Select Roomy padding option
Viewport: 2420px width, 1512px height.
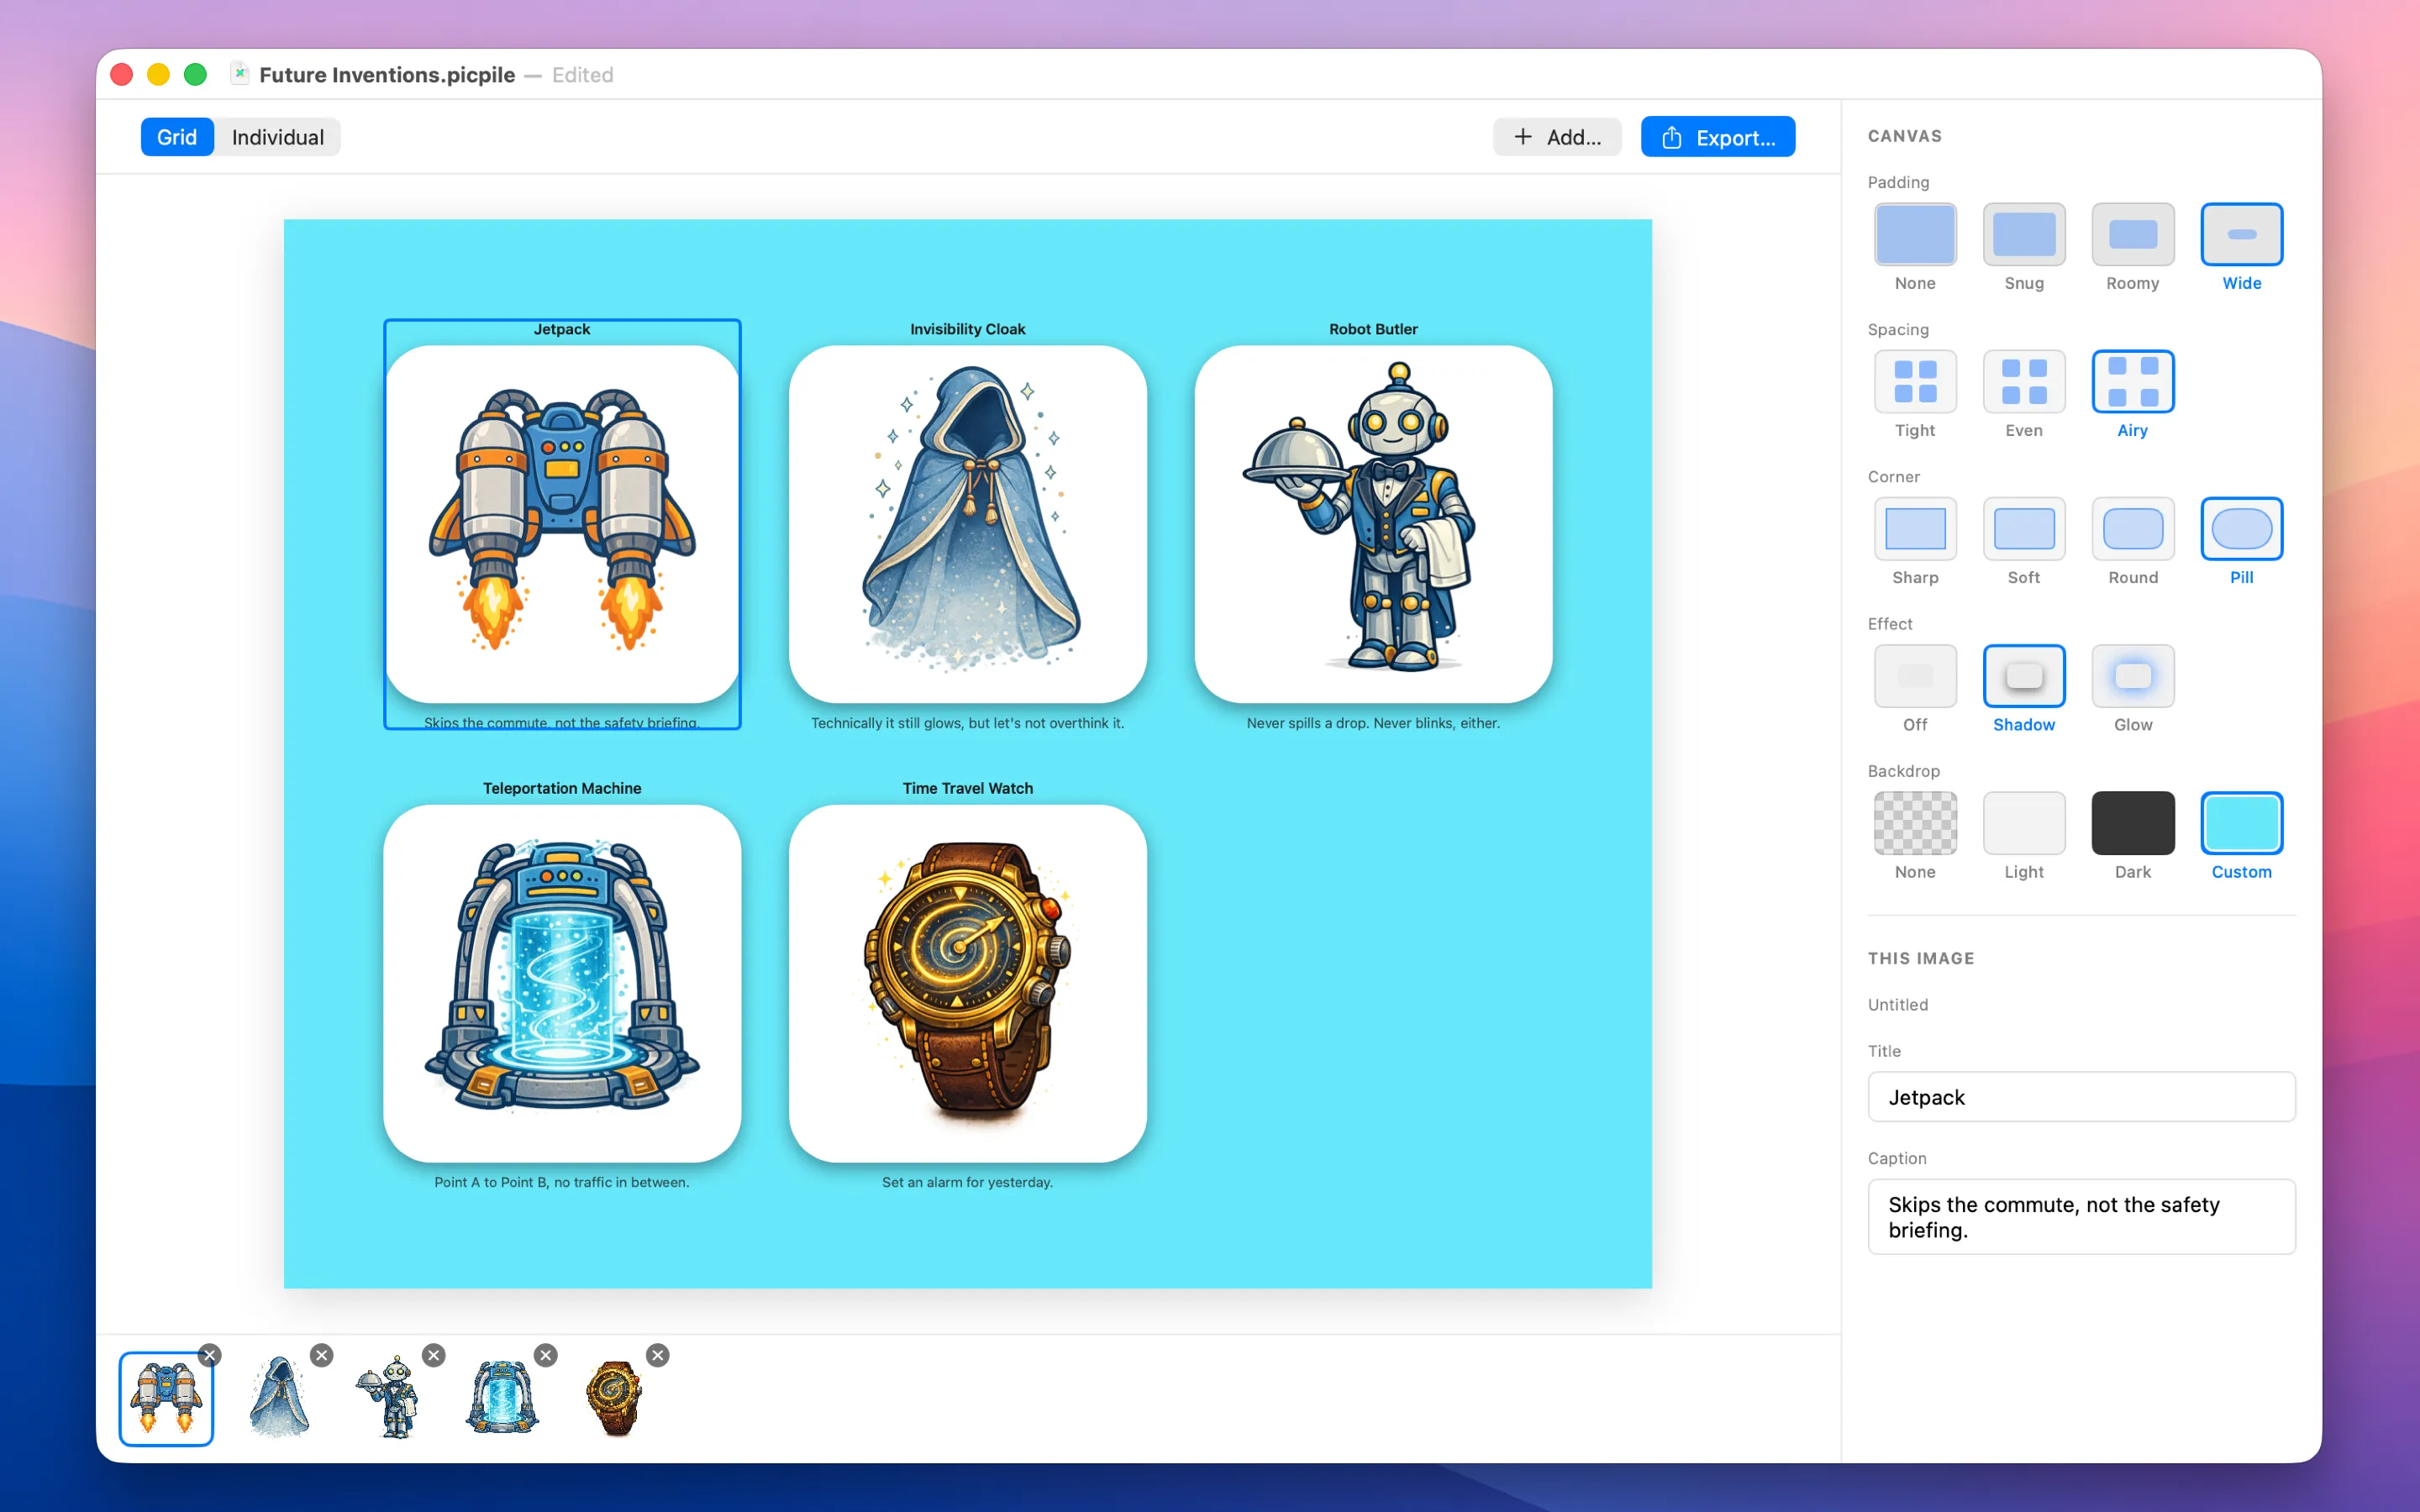(x=2132, y=234)
